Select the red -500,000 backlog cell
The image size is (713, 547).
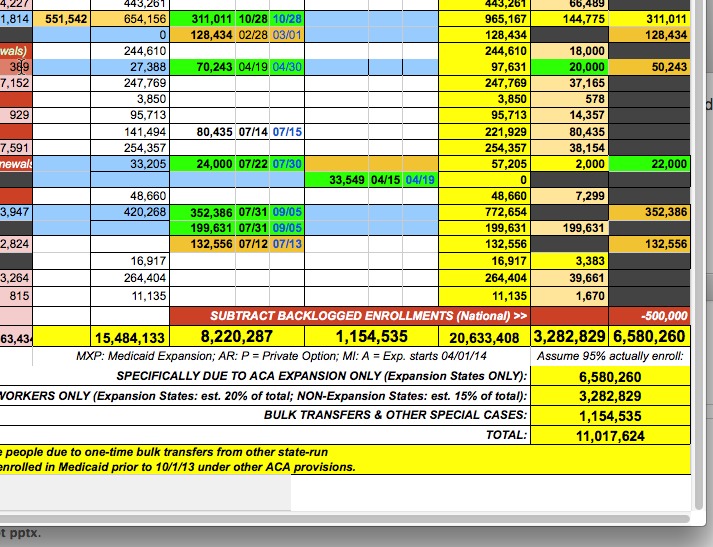pos(649,316)
